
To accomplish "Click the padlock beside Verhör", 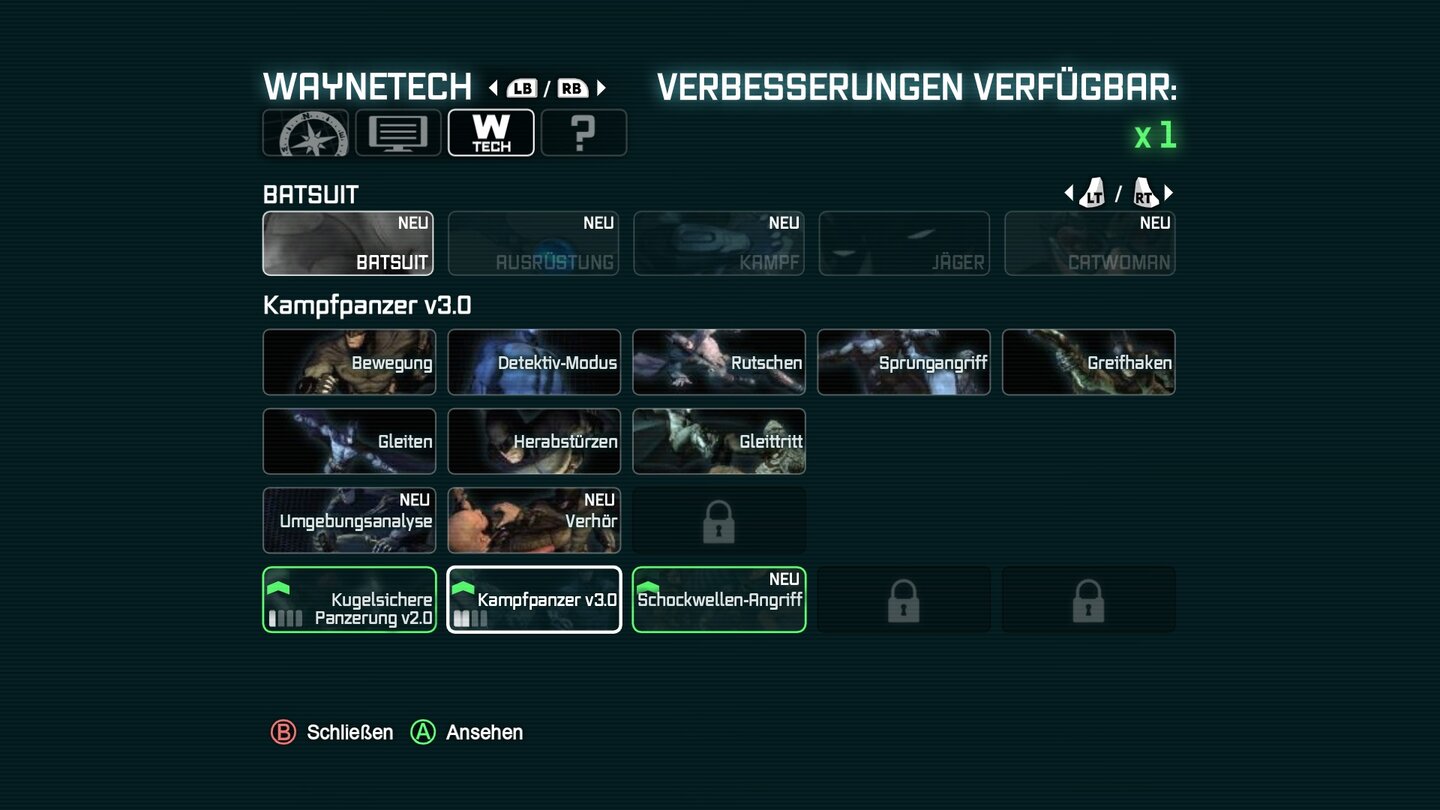I will [719, 522].
